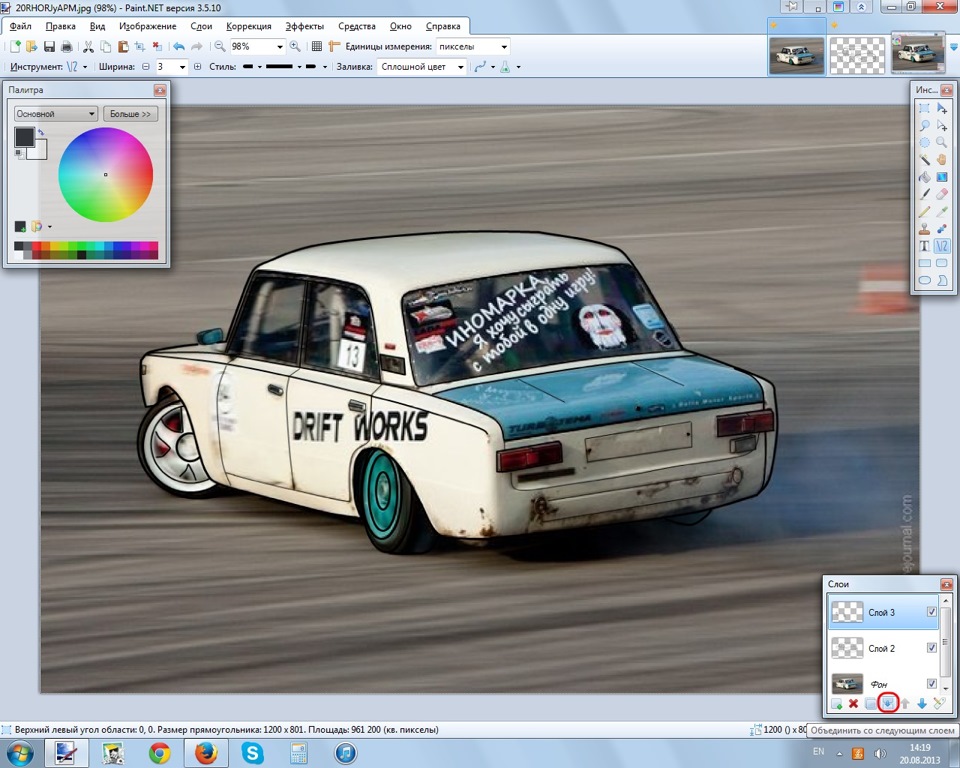Click Merge Layer Down icon
This screenshot has width=960, height=768.
(888, 704)
